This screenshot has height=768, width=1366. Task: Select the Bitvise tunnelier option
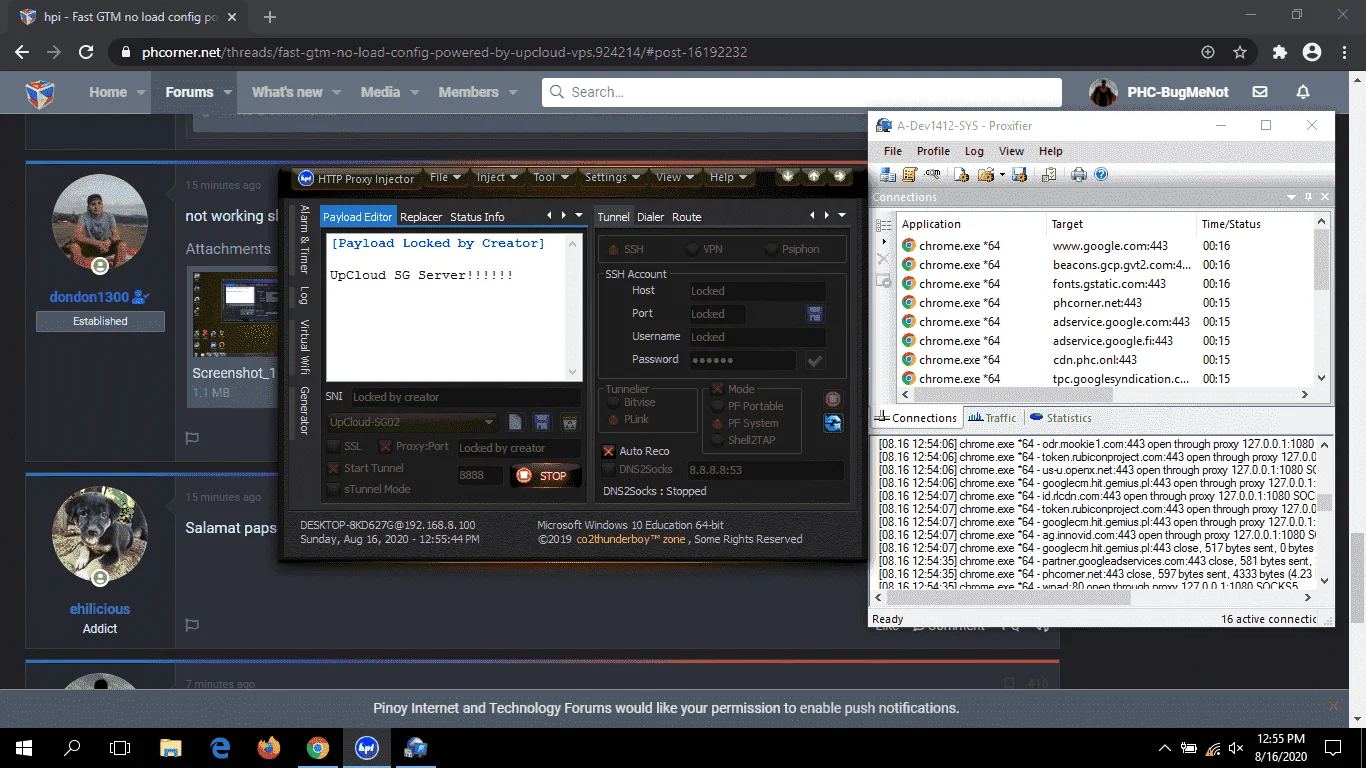click(x=615, y=402)
